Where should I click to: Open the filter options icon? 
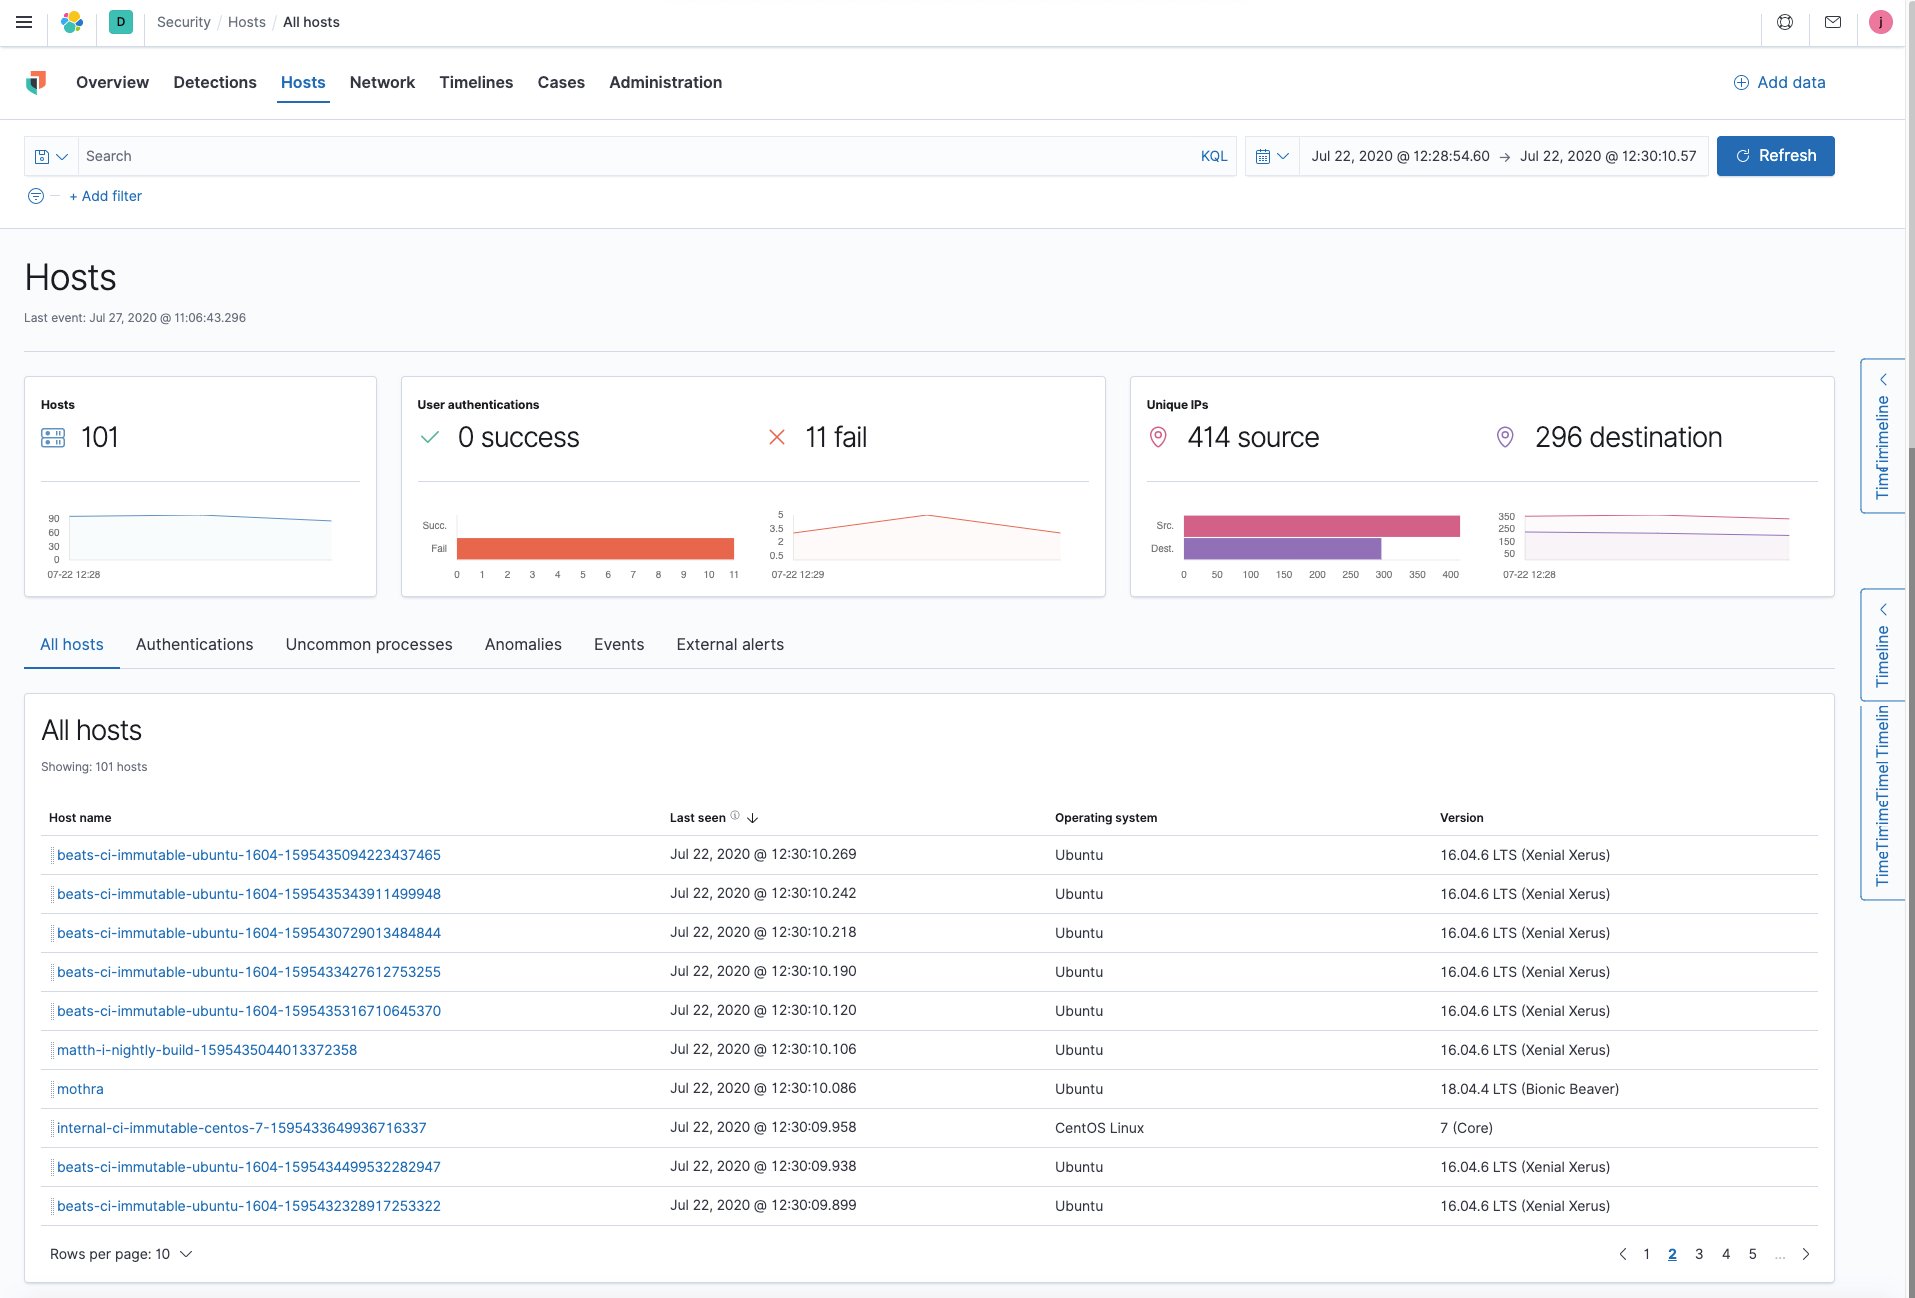tap(36, 196)
